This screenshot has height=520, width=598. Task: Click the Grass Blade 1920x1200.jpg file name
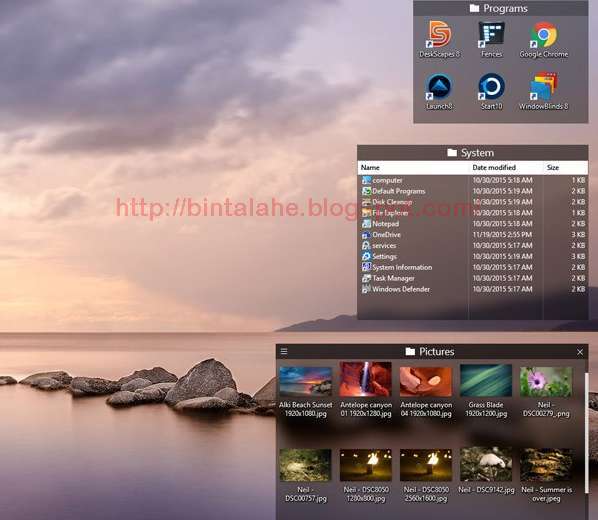(x=486, y=409)
